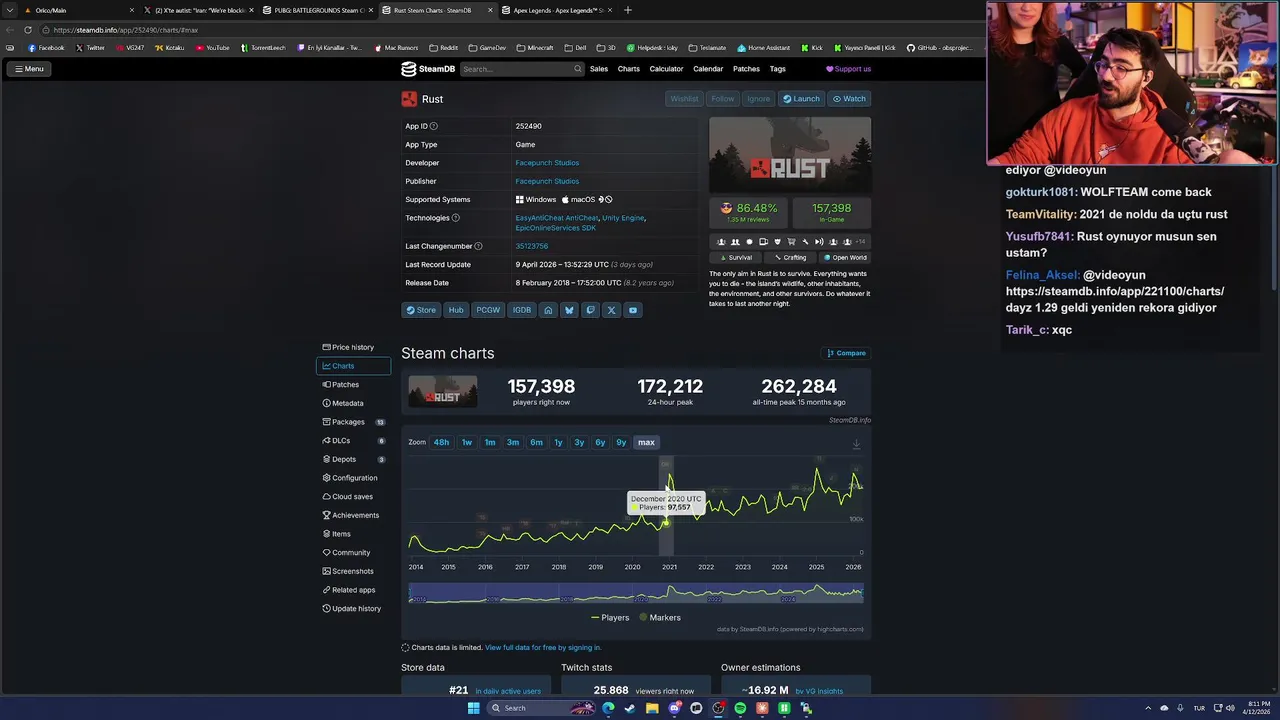Click the Steam Workshop wrench icon
The height and width of the screenshot is (720, 1280).
coord(805,242)
